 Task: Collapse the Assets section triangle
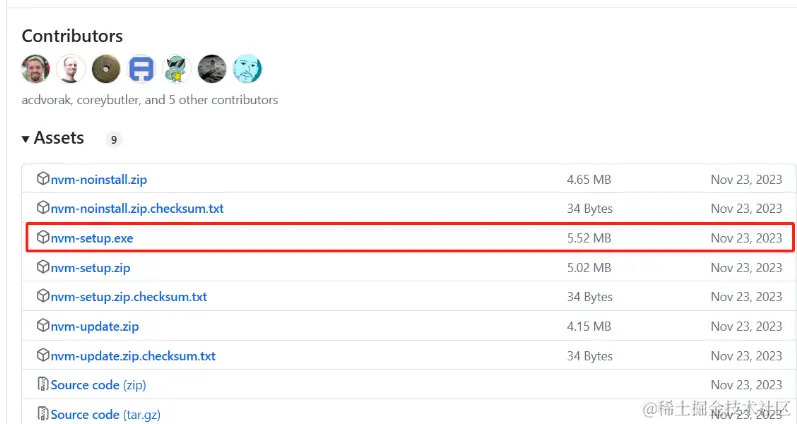[26, 139]
